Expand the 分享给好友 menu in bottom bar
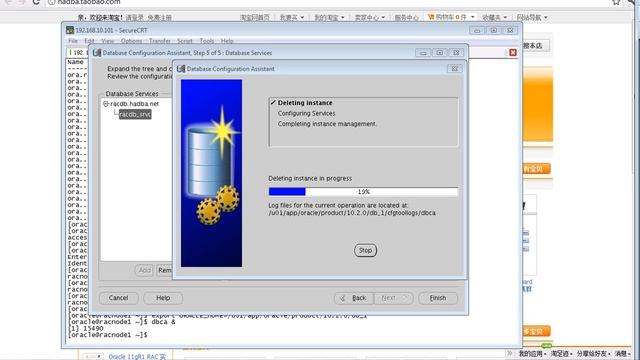The height and width of the screenshot is (360, 640). [x=593, y=353]
